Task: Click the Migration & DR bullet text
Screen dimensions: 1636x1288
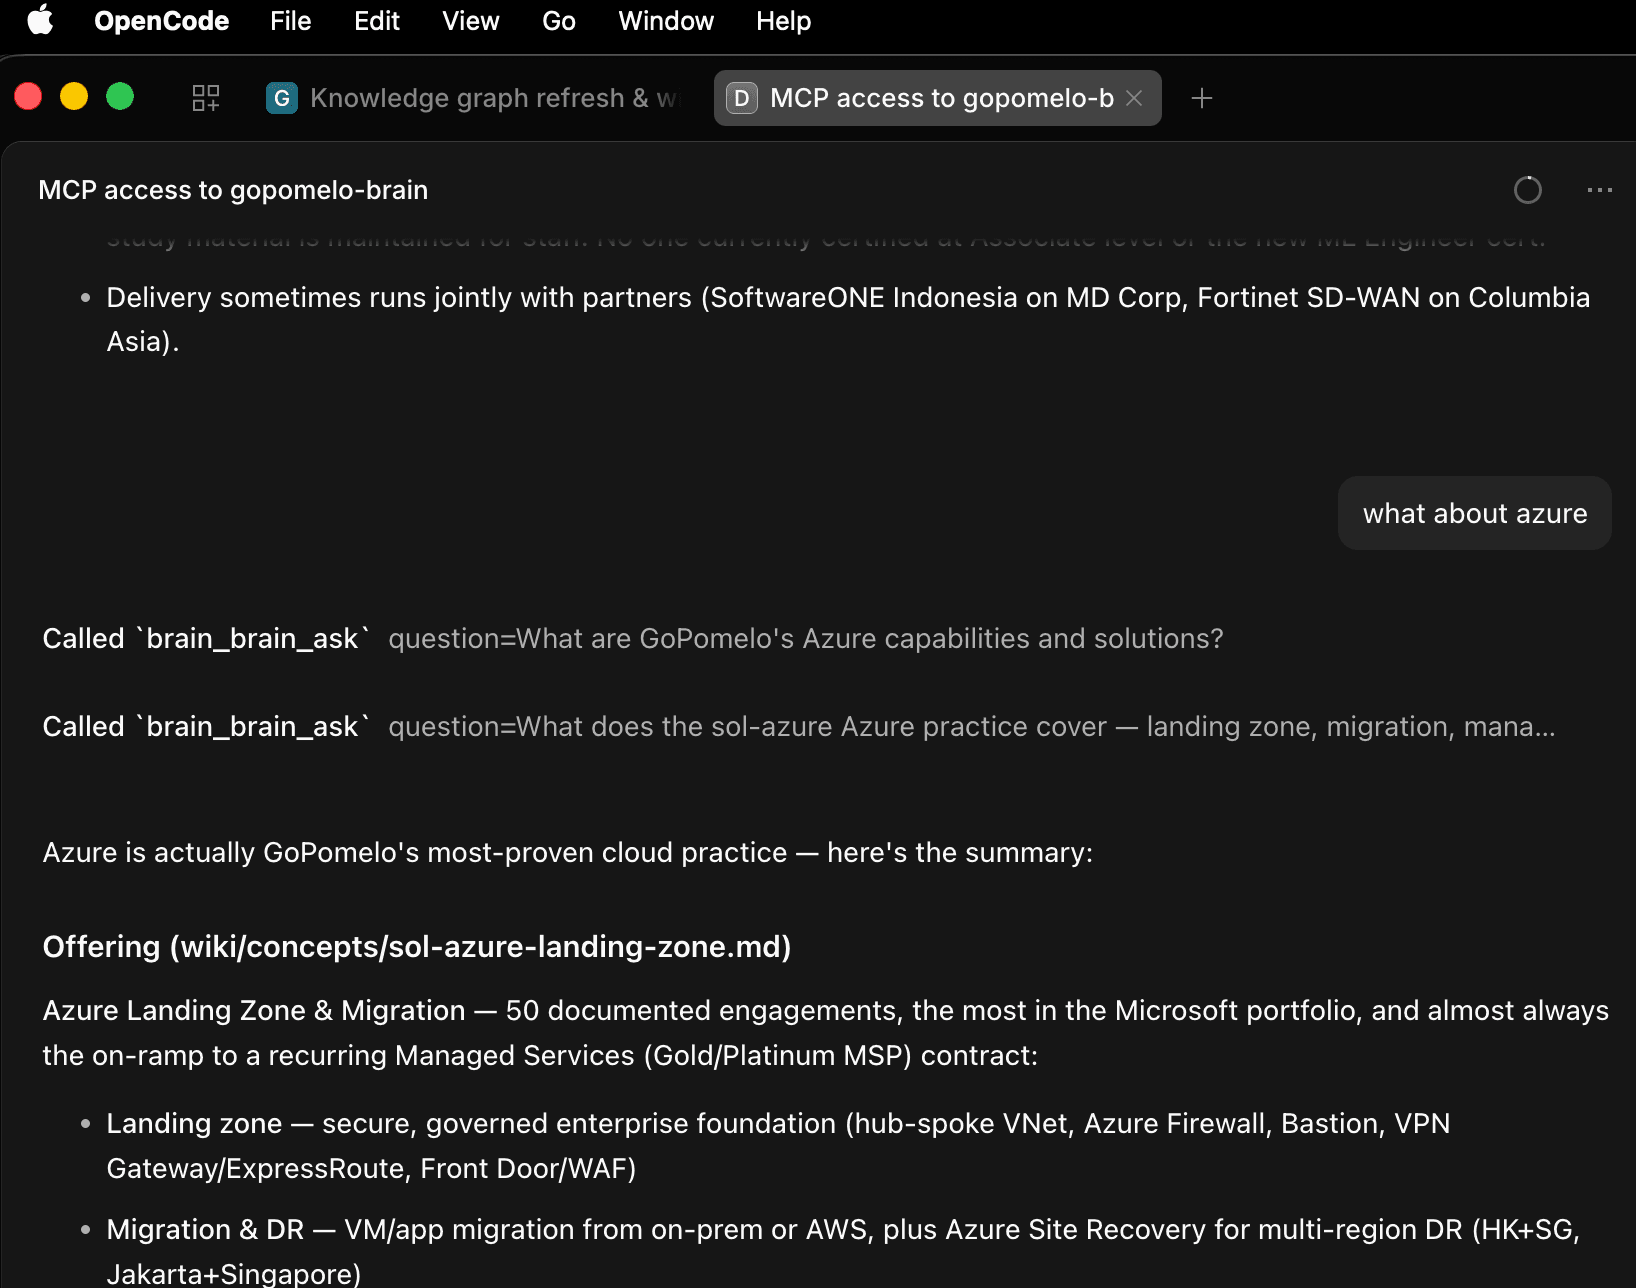Action: 843,1250
